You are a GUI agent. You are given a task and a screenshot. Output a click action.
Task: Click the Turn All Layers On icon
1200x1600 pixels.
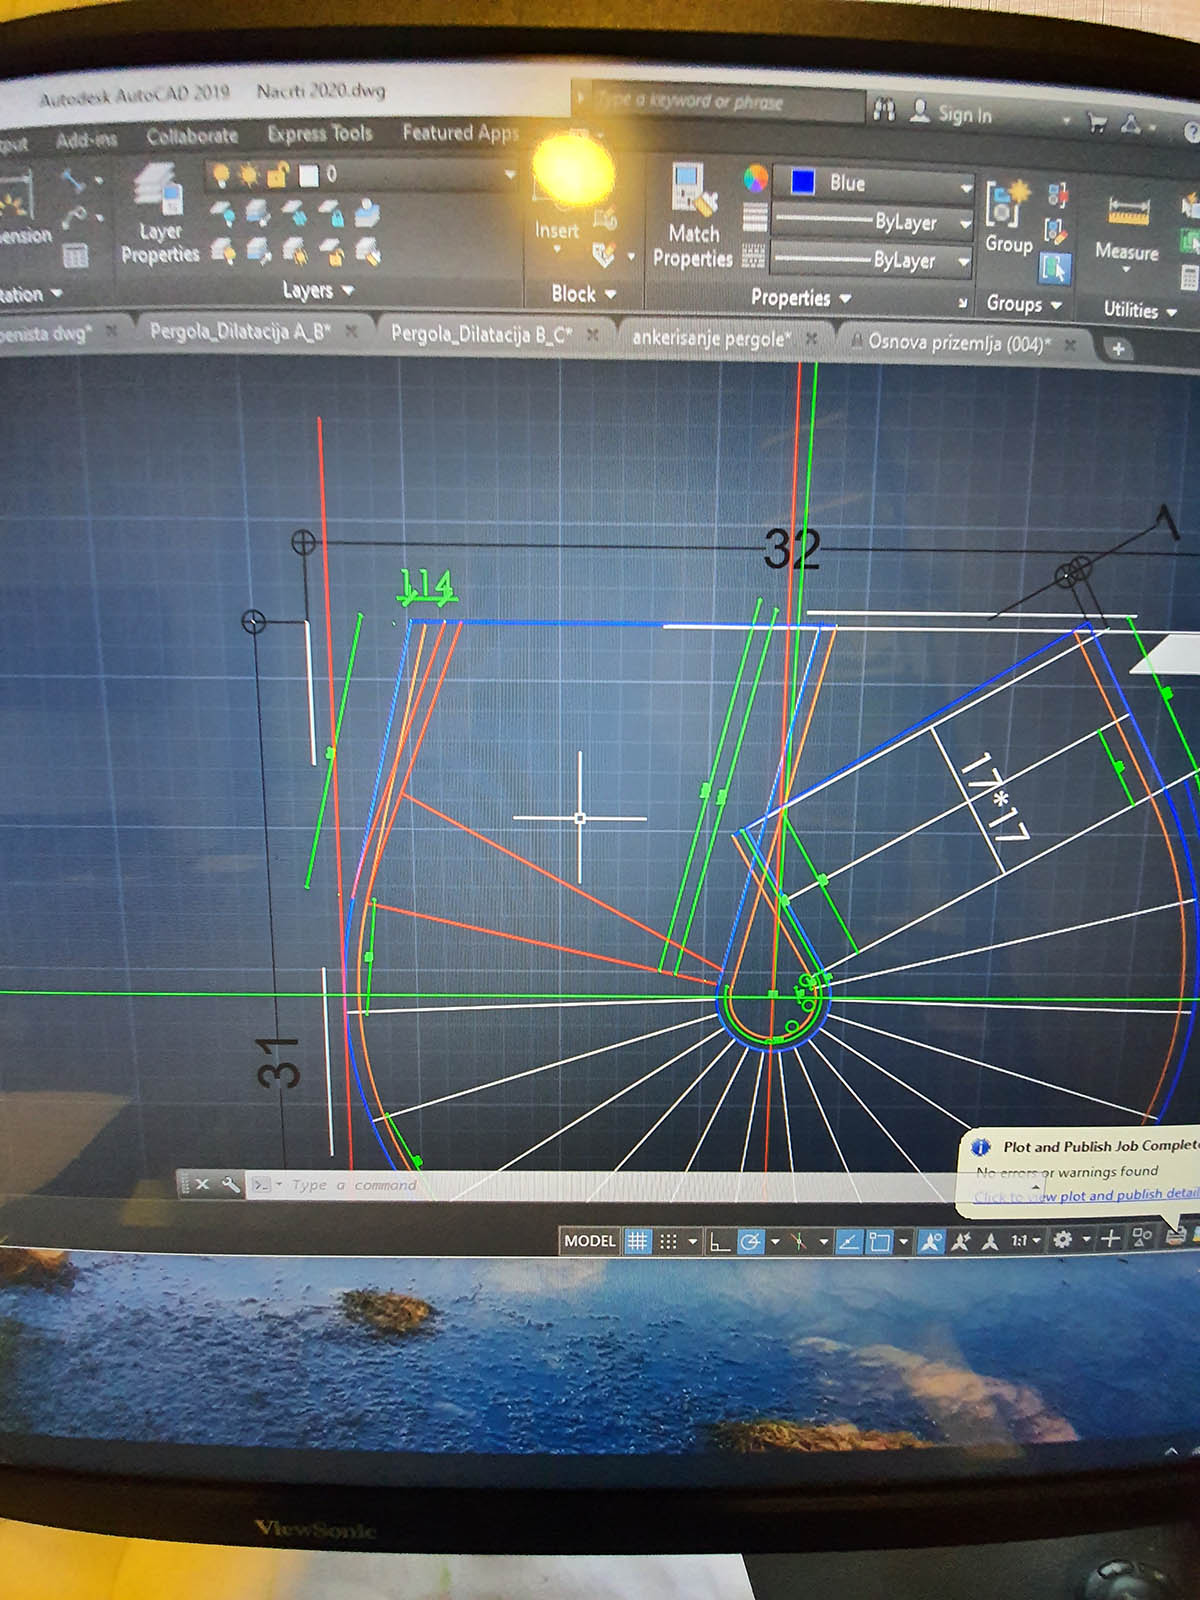(x=222, y=250)
